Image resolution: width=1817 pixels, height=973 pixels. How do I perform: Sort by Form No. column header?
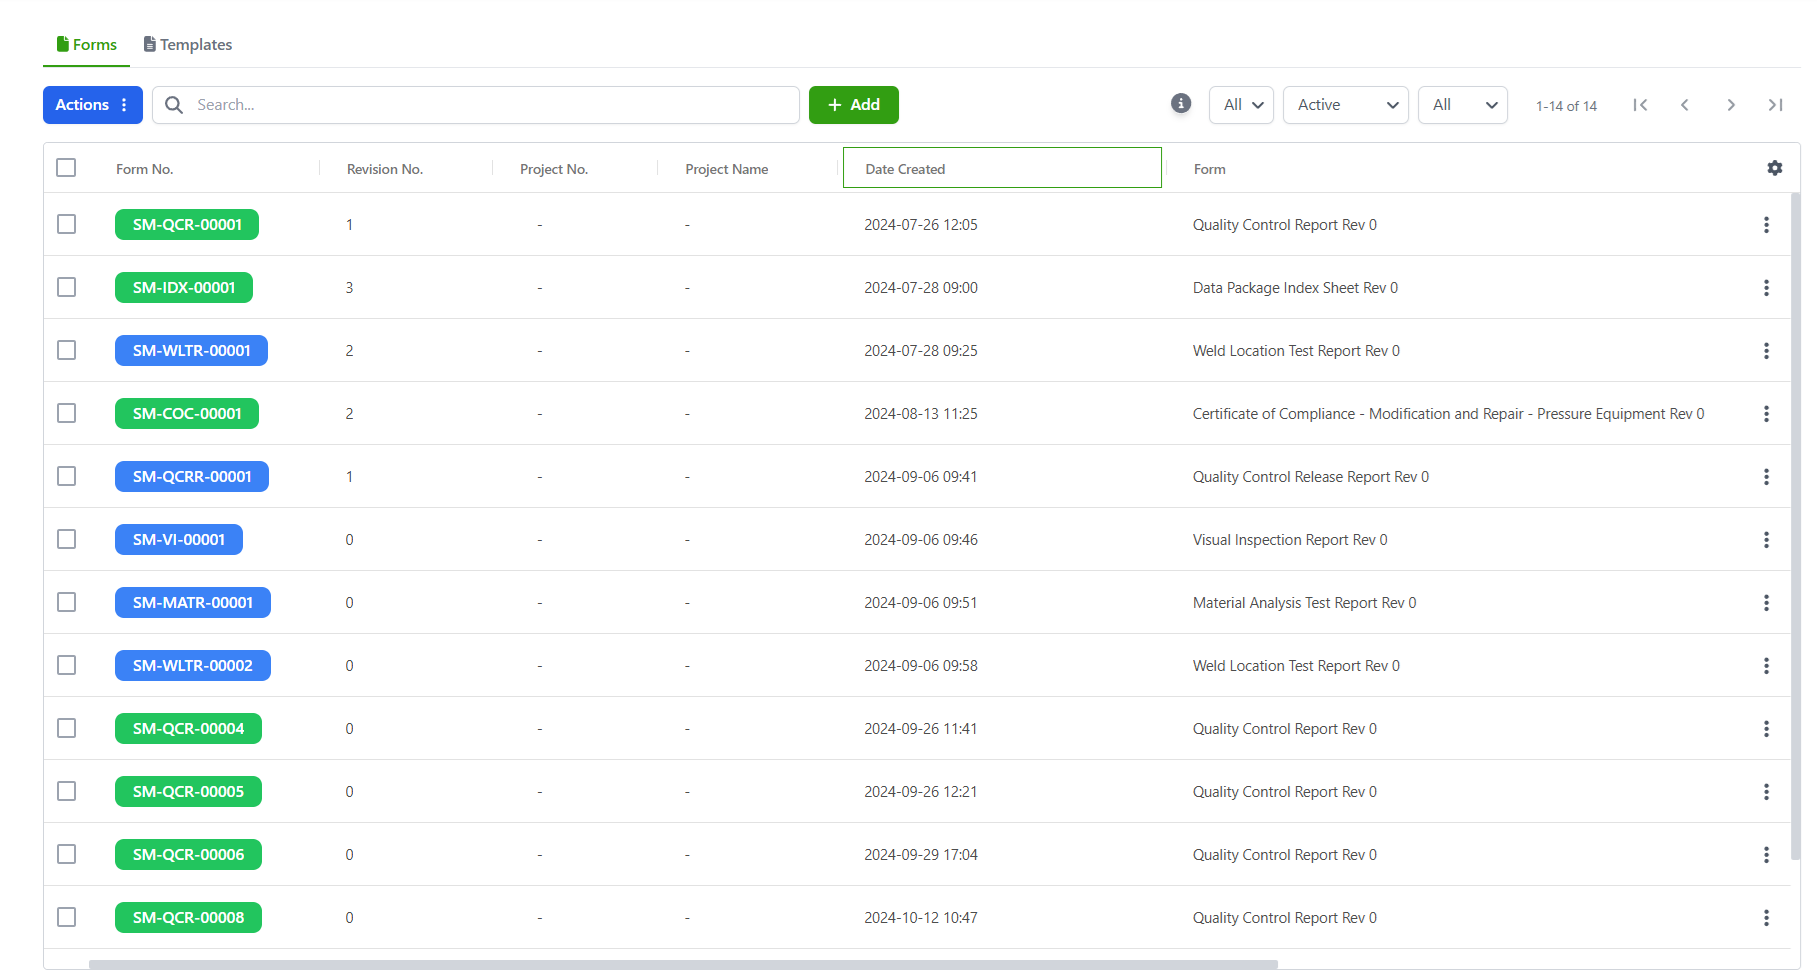tap(145, 169)
